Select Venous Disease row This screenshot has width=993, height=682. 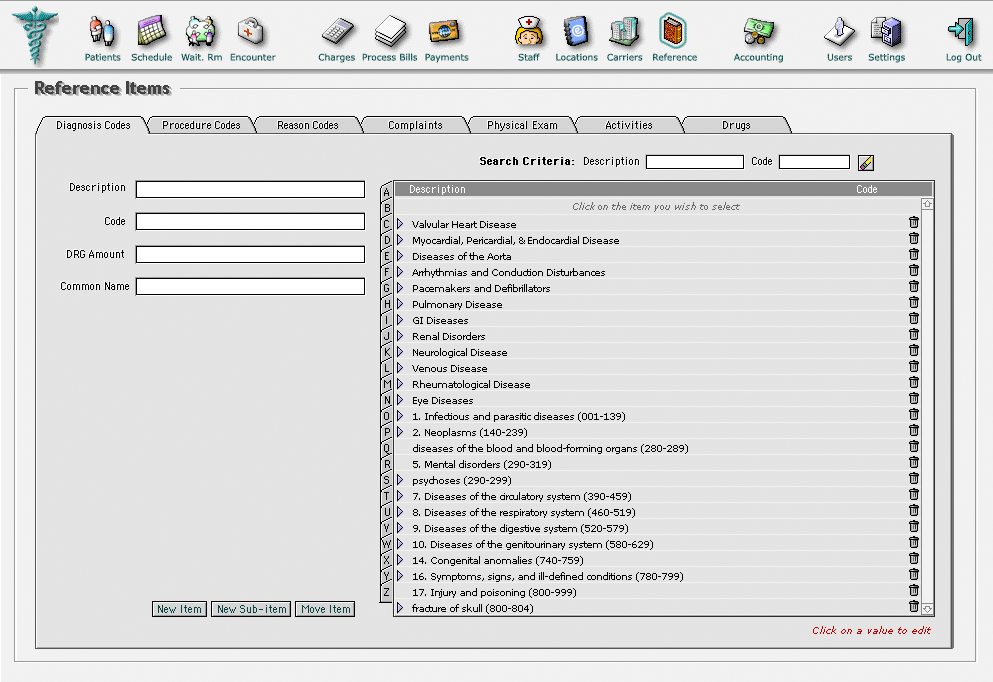(657, 368)
